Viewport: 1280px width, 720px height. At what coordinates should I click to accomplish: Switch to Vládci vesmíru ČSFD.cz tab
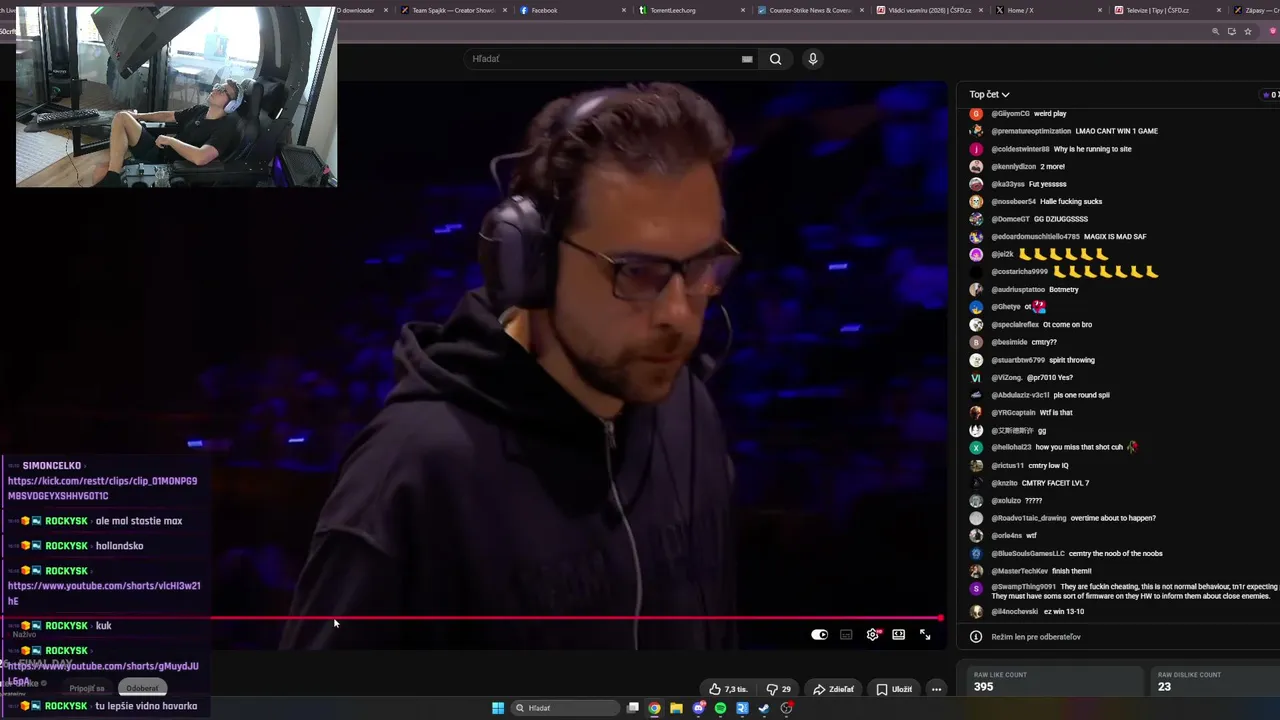point(930,10)
